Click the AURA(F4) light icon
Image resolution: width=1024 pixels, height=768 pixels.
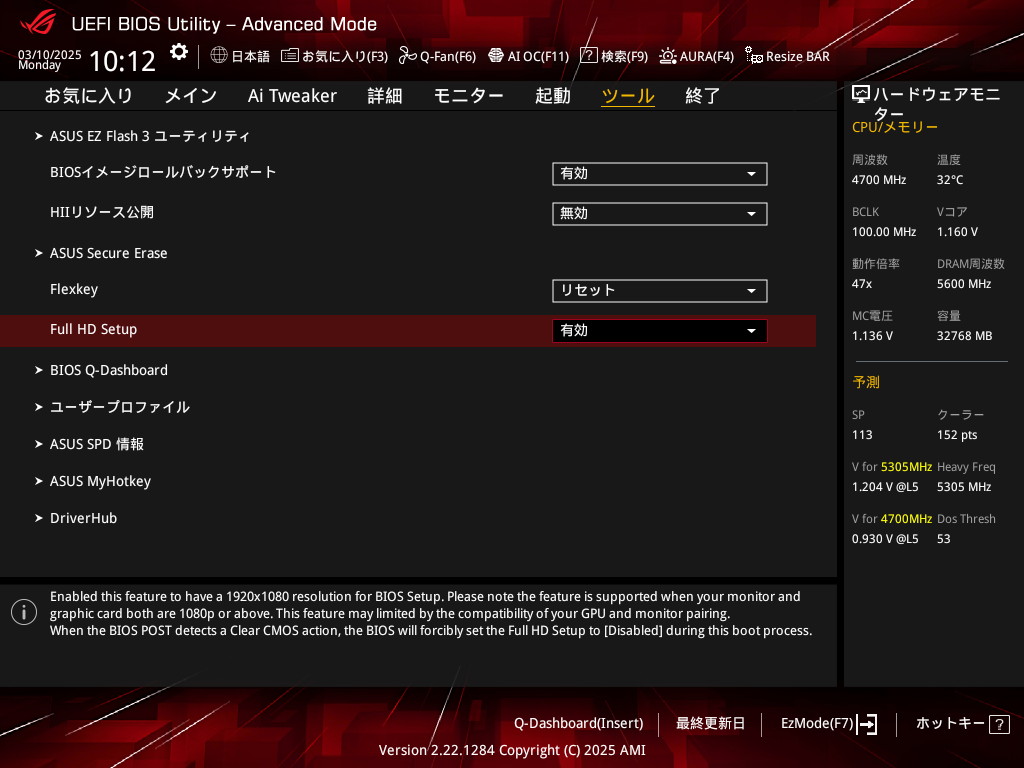[x=667, y=56]
